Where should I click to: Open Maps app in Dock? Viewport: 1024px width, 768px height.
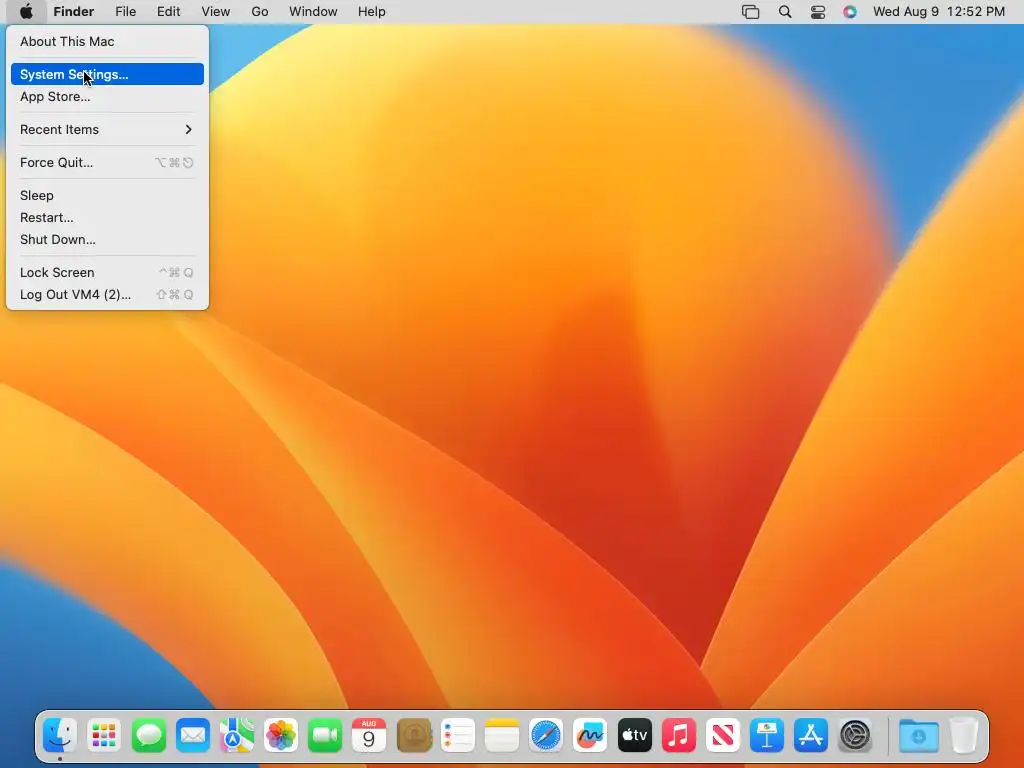(x=236, y=735)
